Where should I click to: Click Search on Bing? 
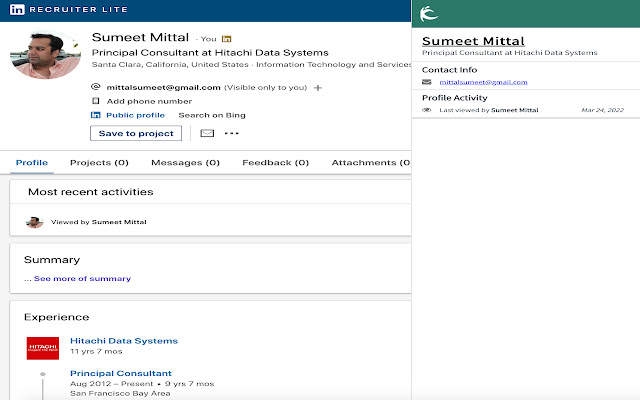coord(212,115)
